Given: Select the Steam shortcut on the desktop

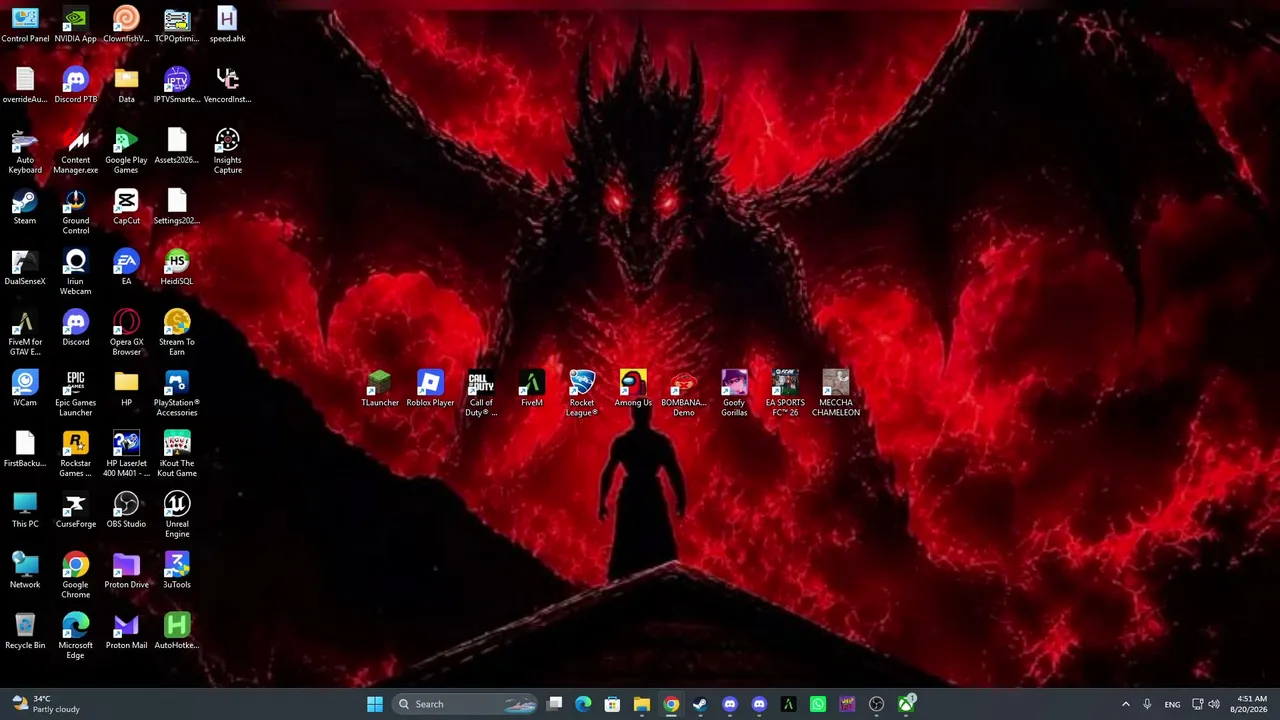Looking at the screenshot, I should point(25,207).
